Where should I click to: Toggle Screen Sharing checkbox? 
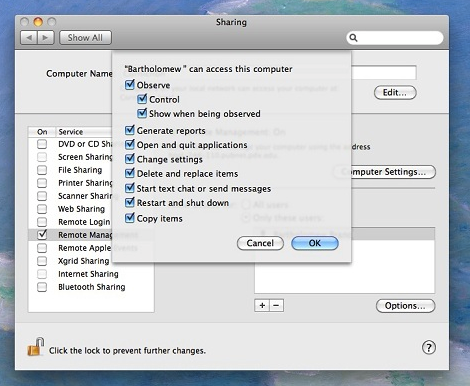(42, 157)
